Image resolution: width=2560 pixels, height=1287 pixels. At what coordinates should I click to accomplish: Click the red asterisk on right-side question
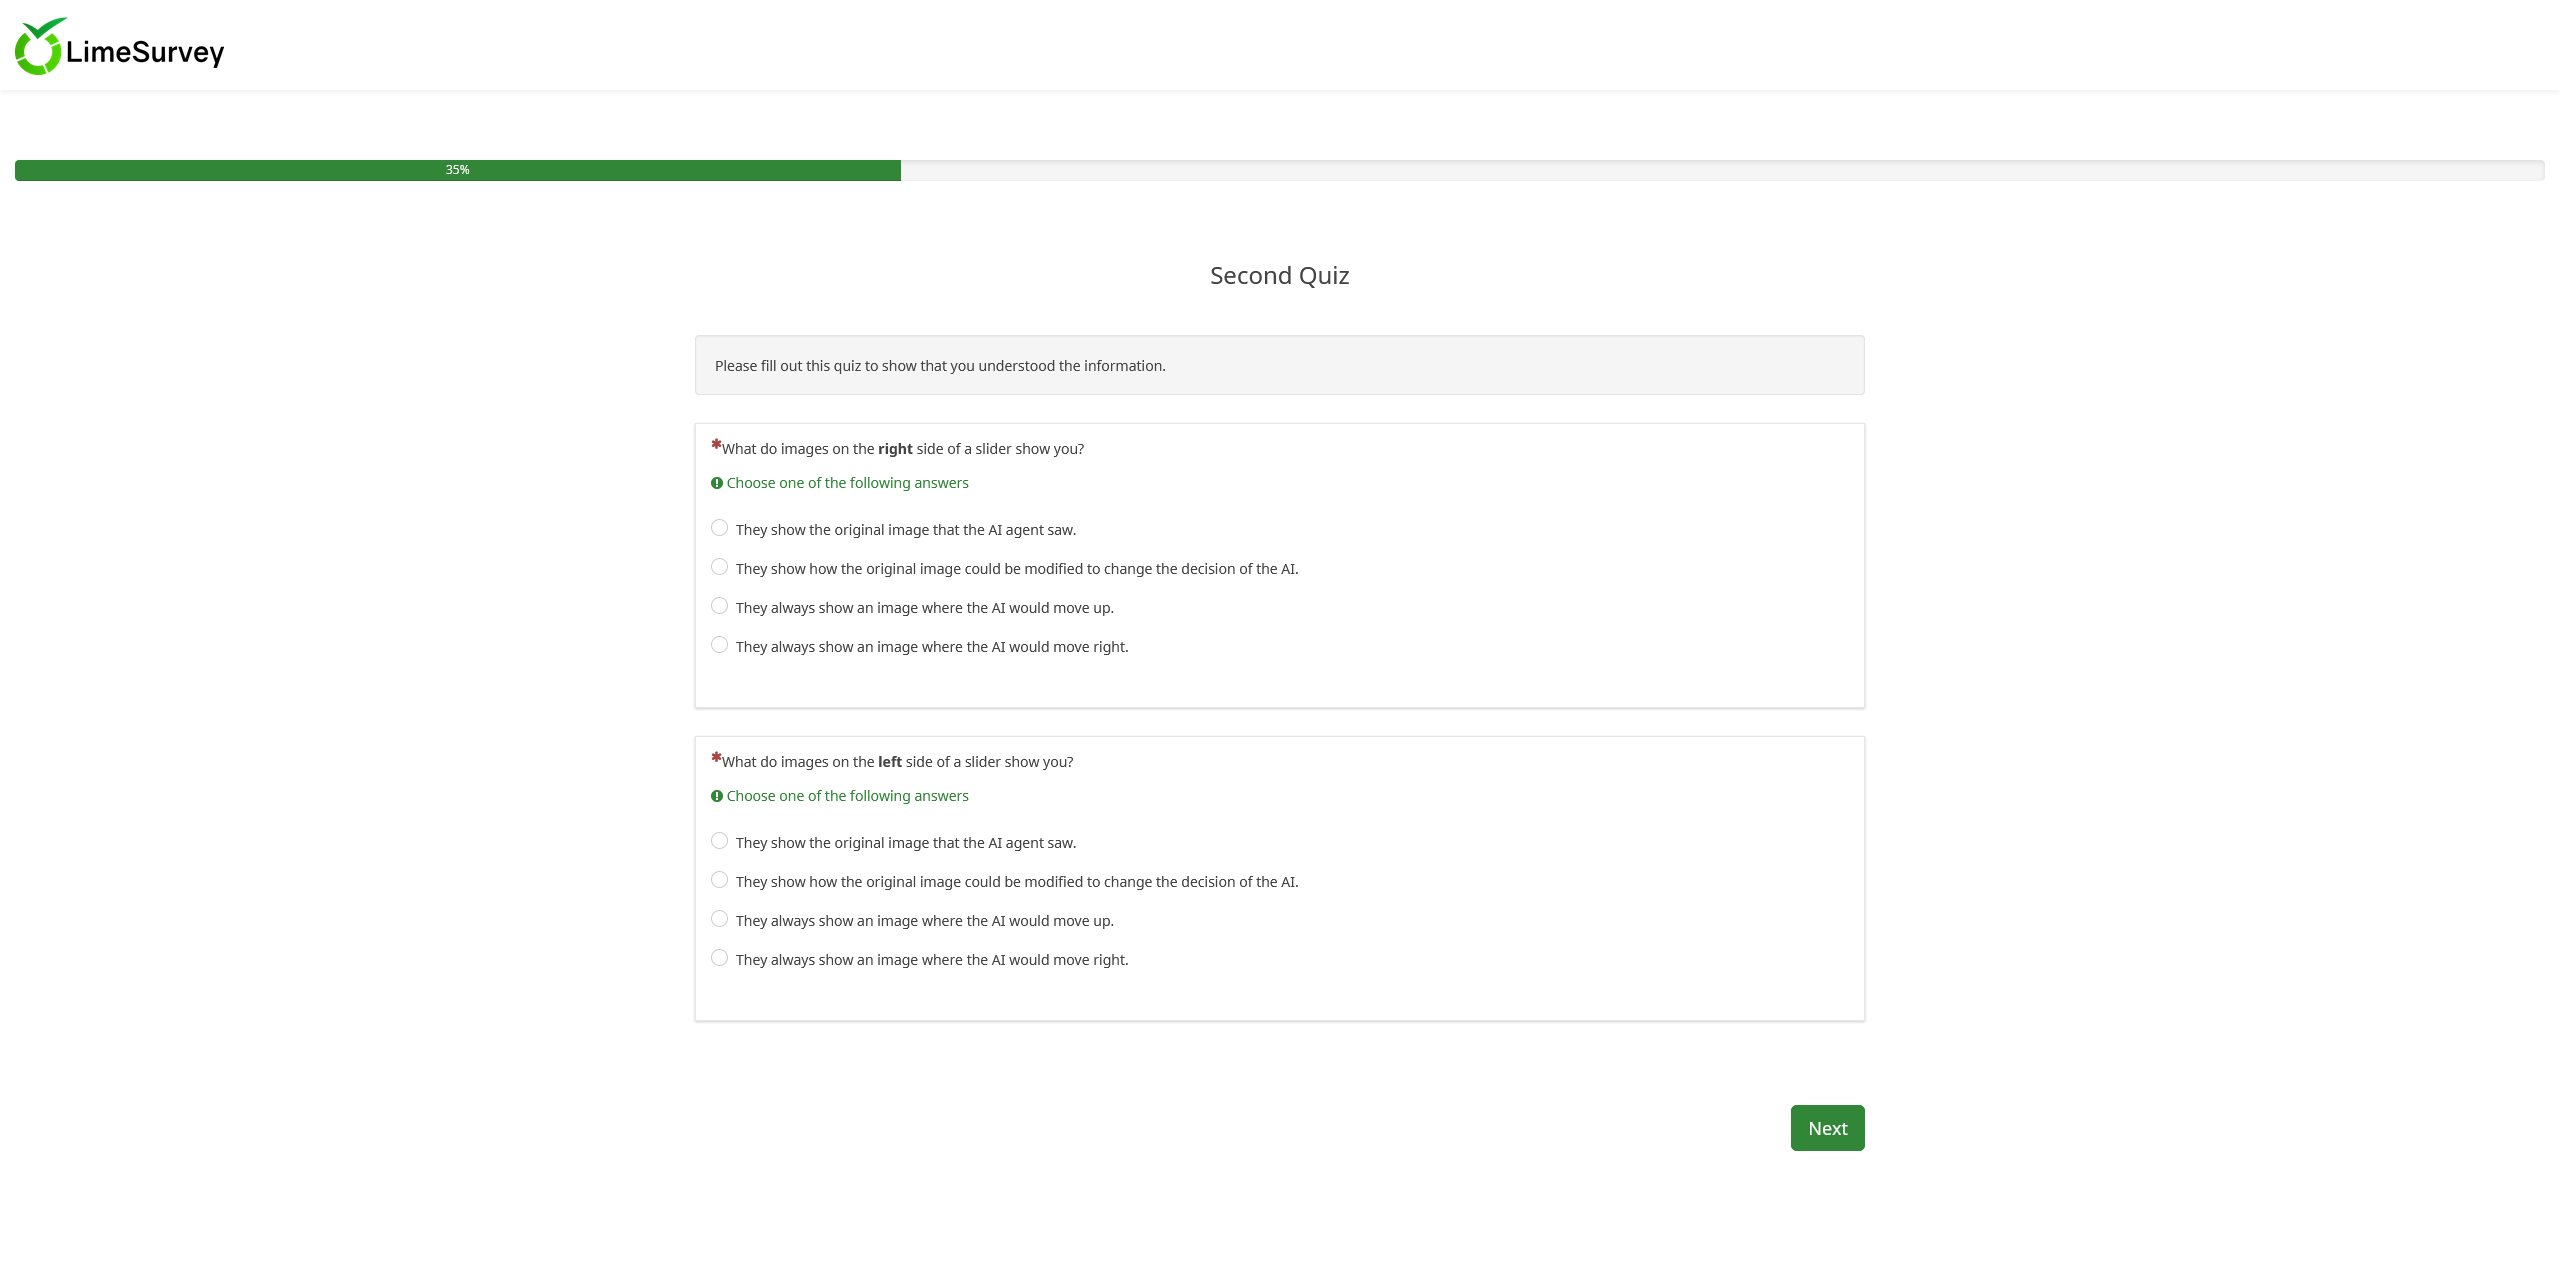tap(716, 444)
